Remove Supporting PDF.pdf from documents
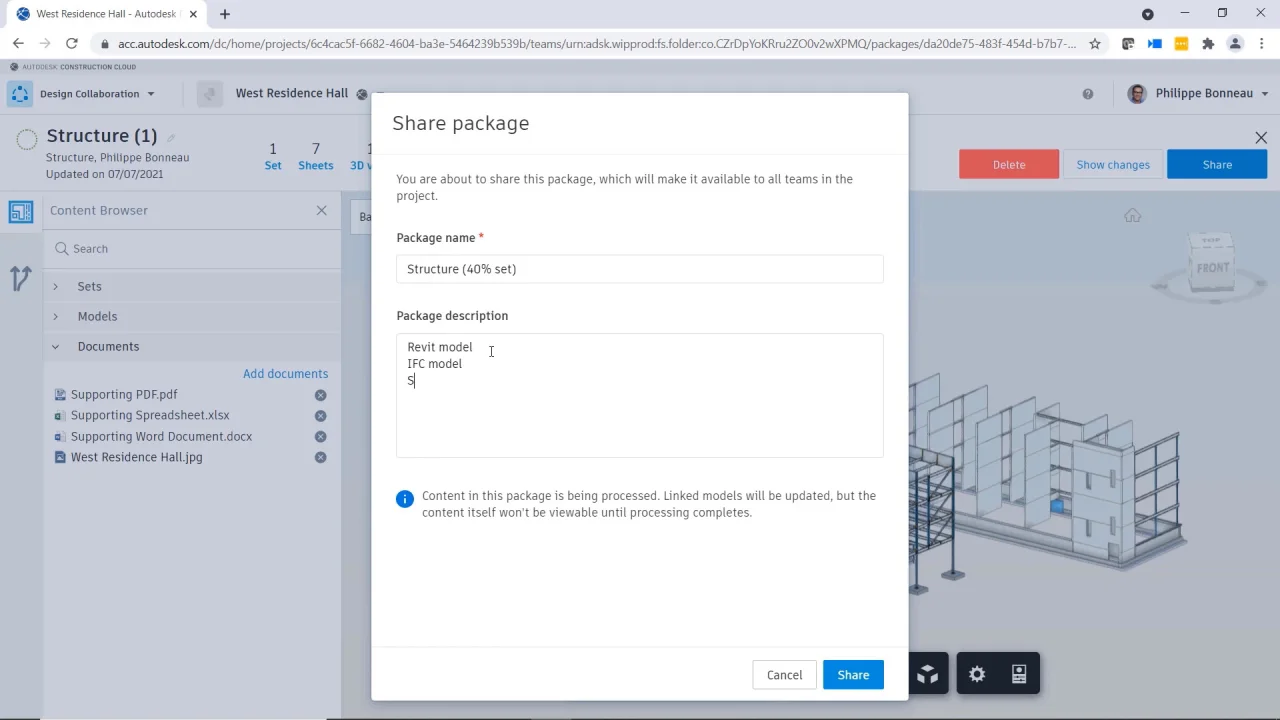 tap(321, 395)
